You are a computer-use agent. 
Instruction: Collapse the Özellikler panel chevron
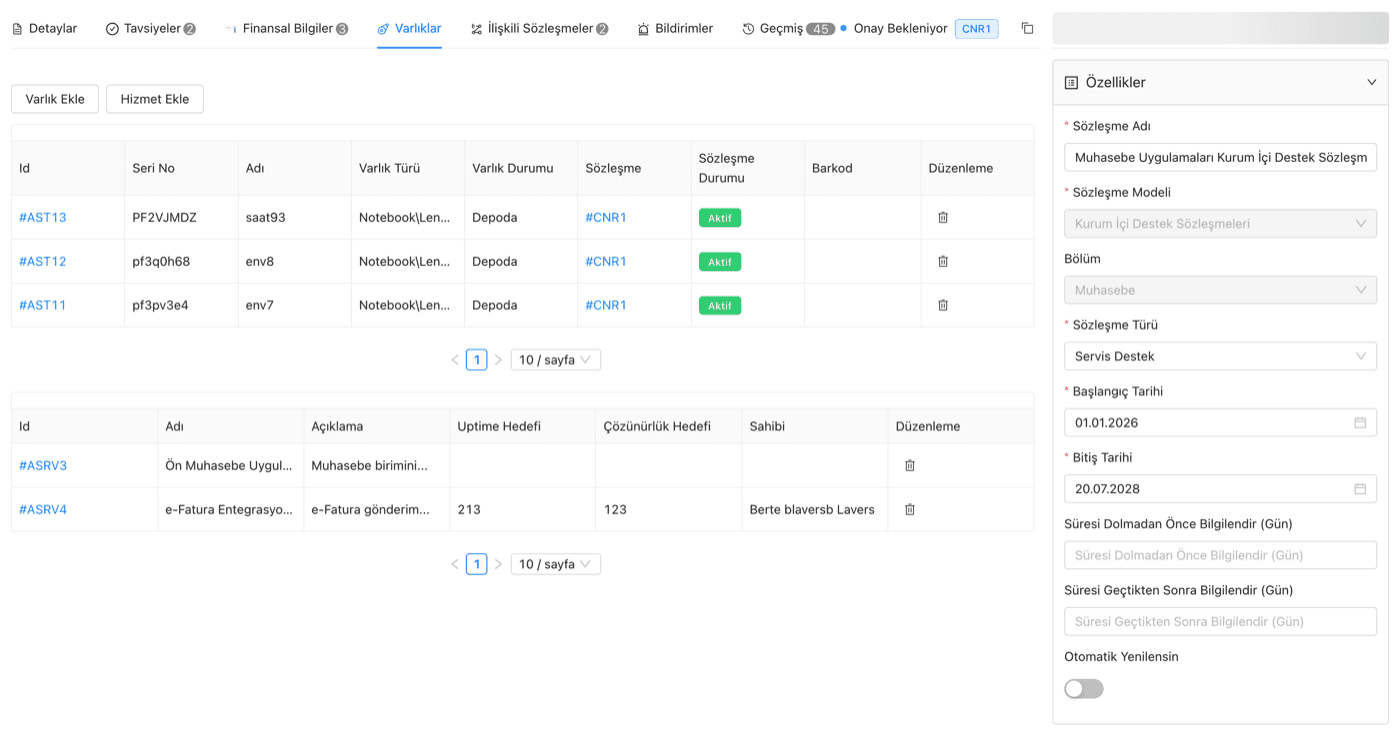pyautogui.click(x=1372, y=83)
